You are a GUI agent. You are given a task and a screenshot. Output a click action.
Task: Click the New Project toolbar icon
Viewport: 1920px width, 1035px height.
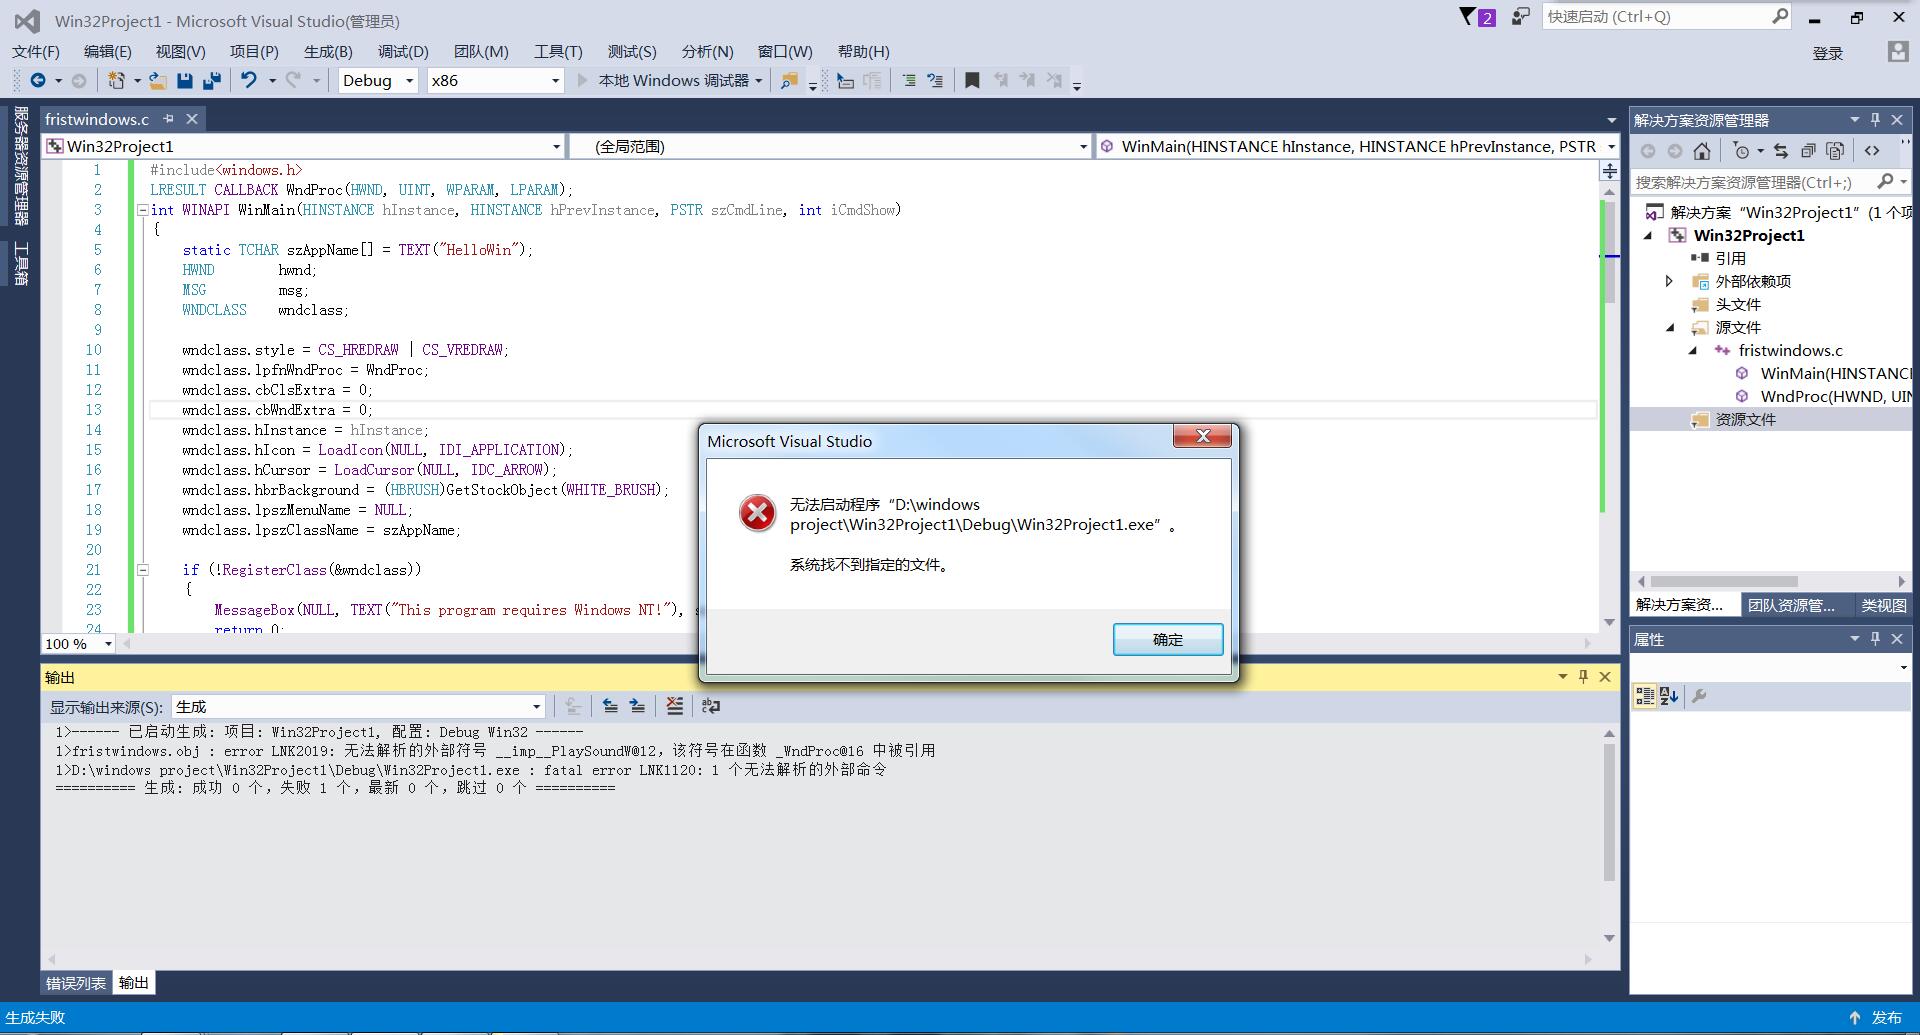pos(117,80)
